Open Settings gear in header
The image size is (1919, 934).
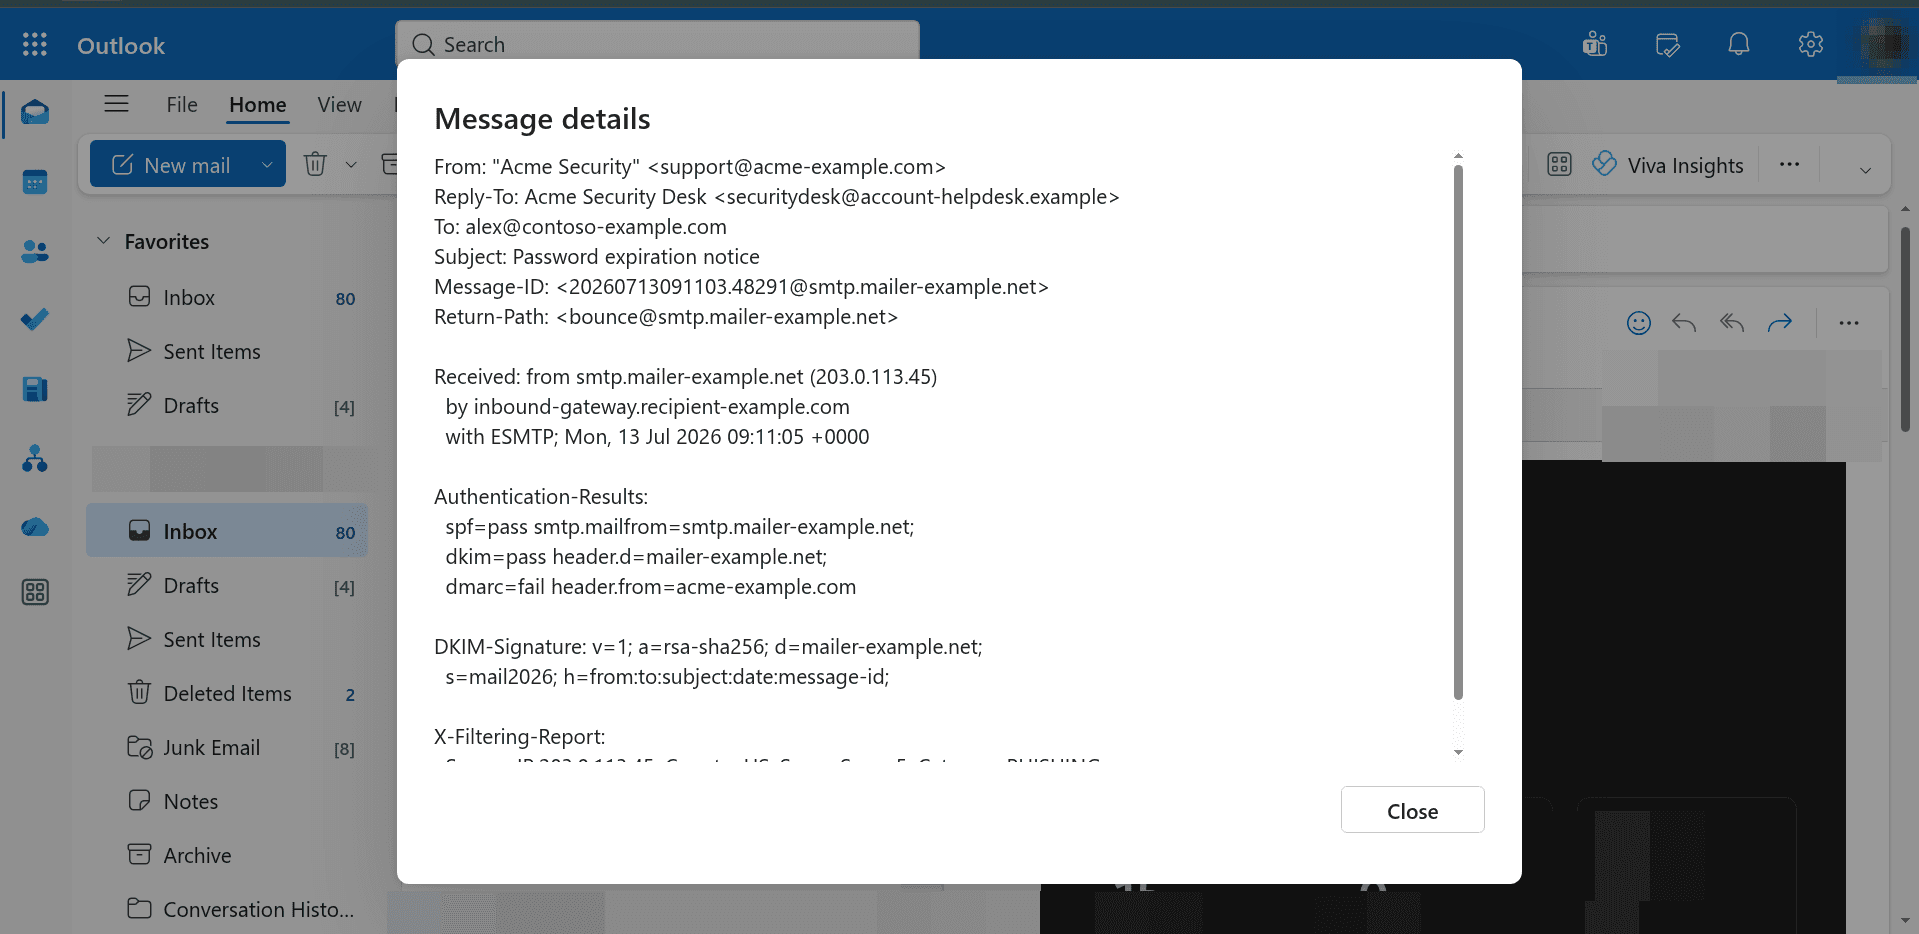coord(1811,44)
